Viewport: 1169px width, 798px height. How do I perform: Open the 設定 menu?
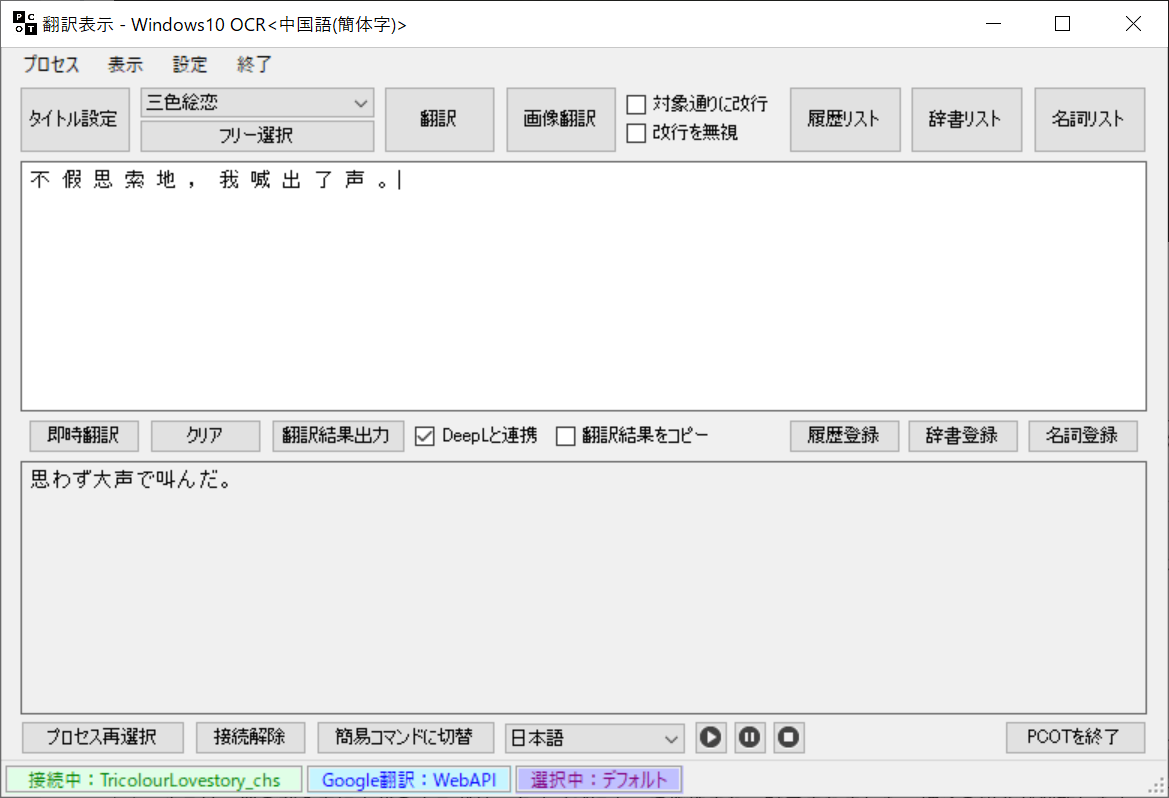pos(190,64)
